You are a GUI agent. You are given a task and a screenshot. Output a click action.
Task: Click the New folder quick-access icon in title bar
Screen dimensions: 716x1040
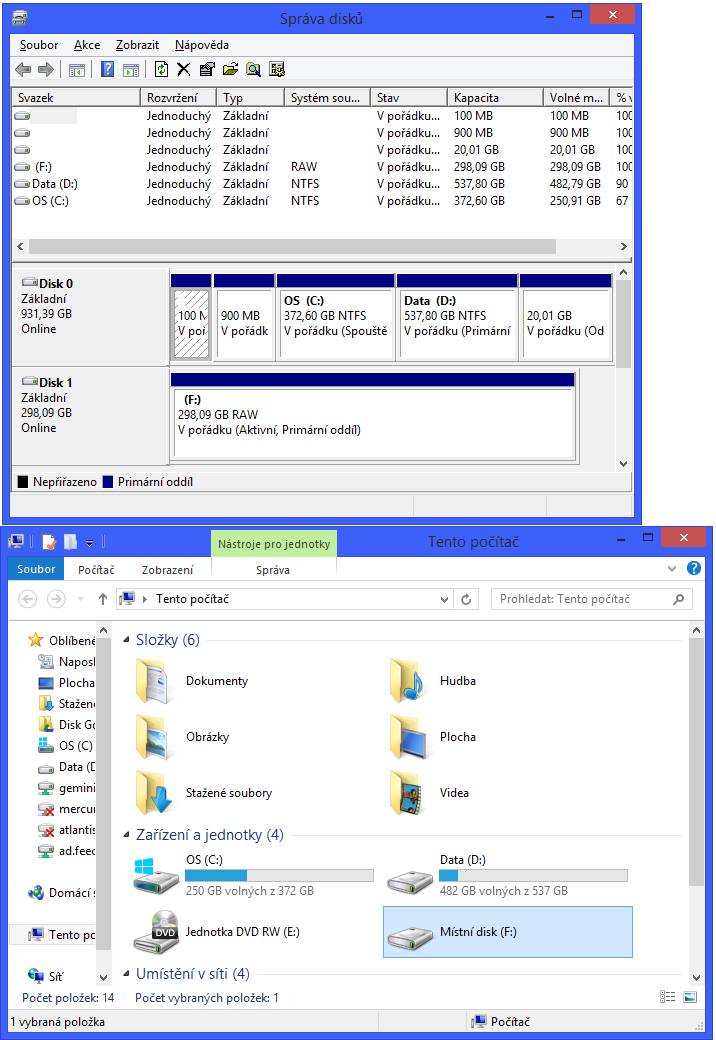70,542
